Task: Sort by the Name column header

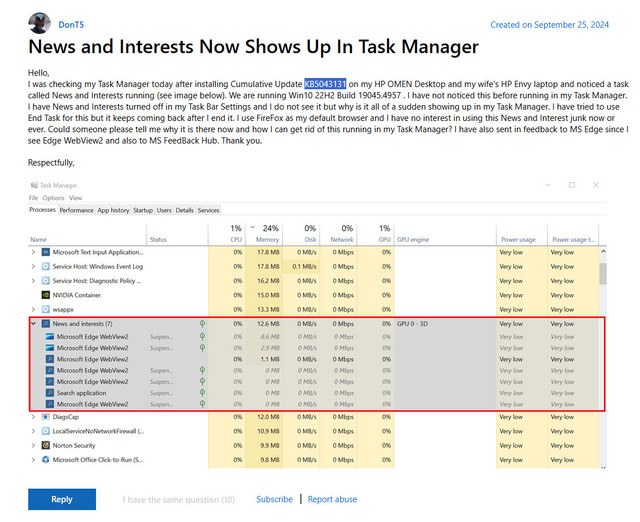Action: (x=38, y=240)
